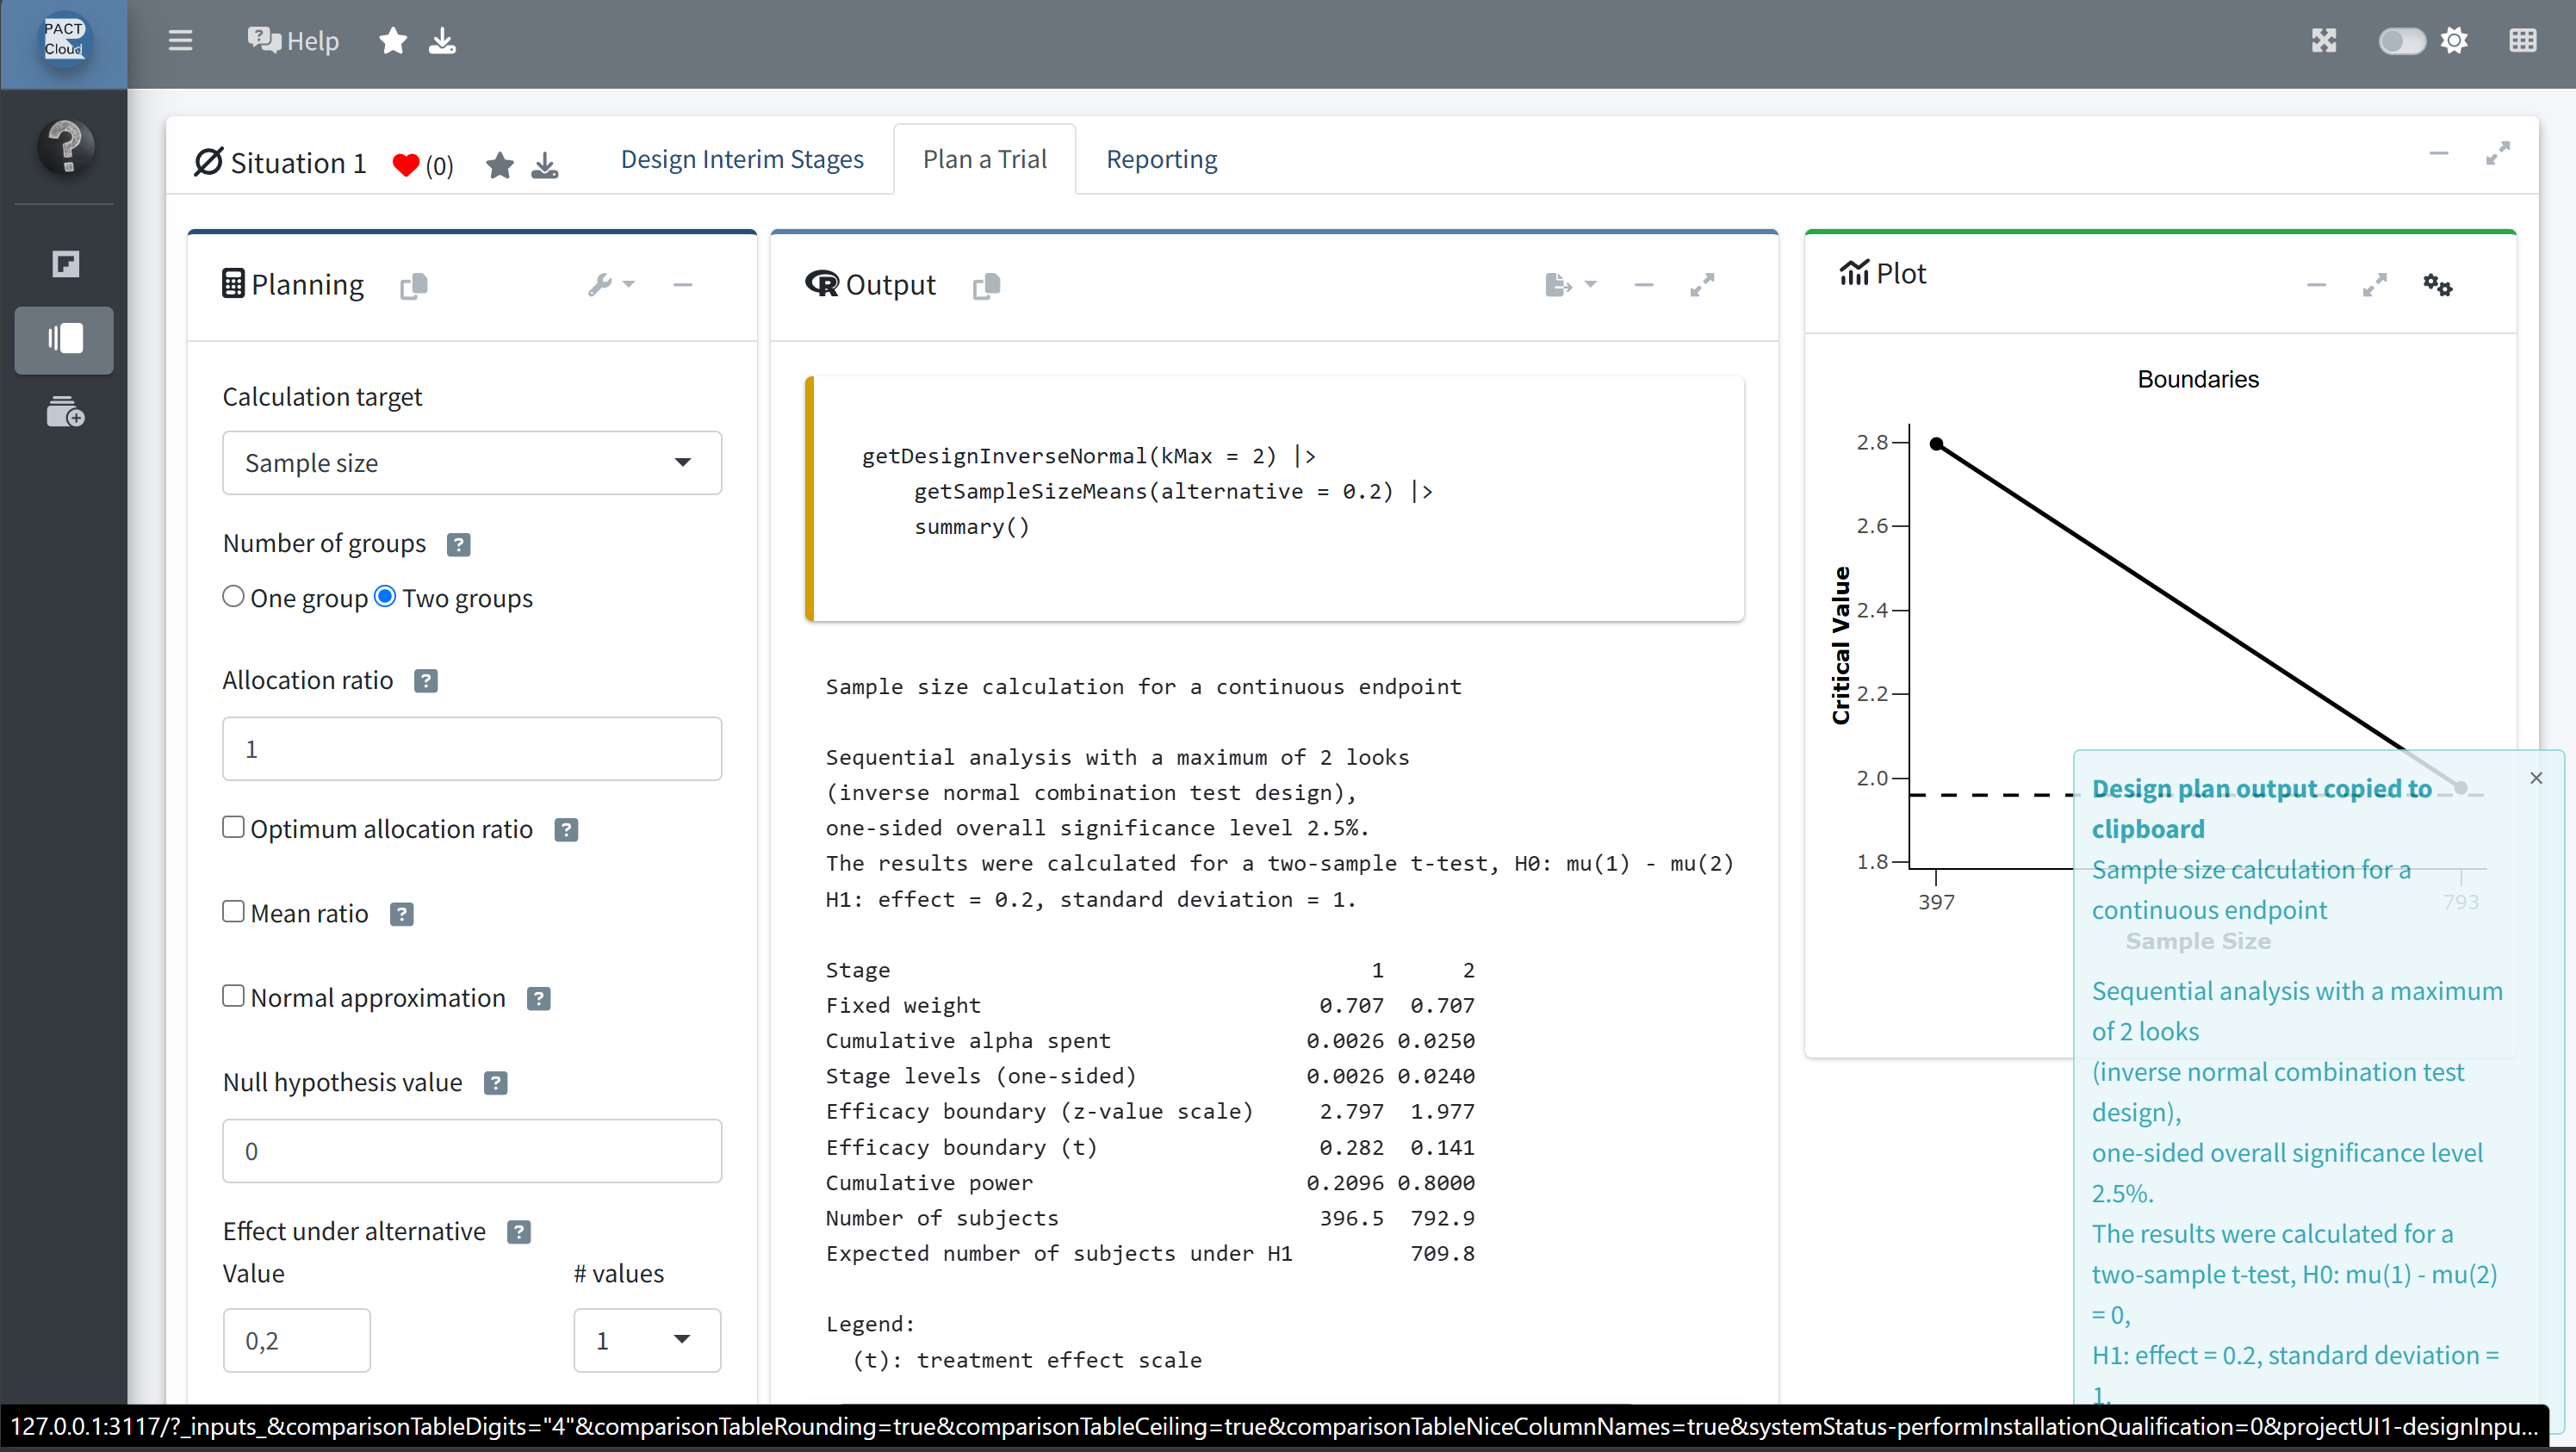
Task: Maximize the Output panel
Action: (x=1702, y=285)
